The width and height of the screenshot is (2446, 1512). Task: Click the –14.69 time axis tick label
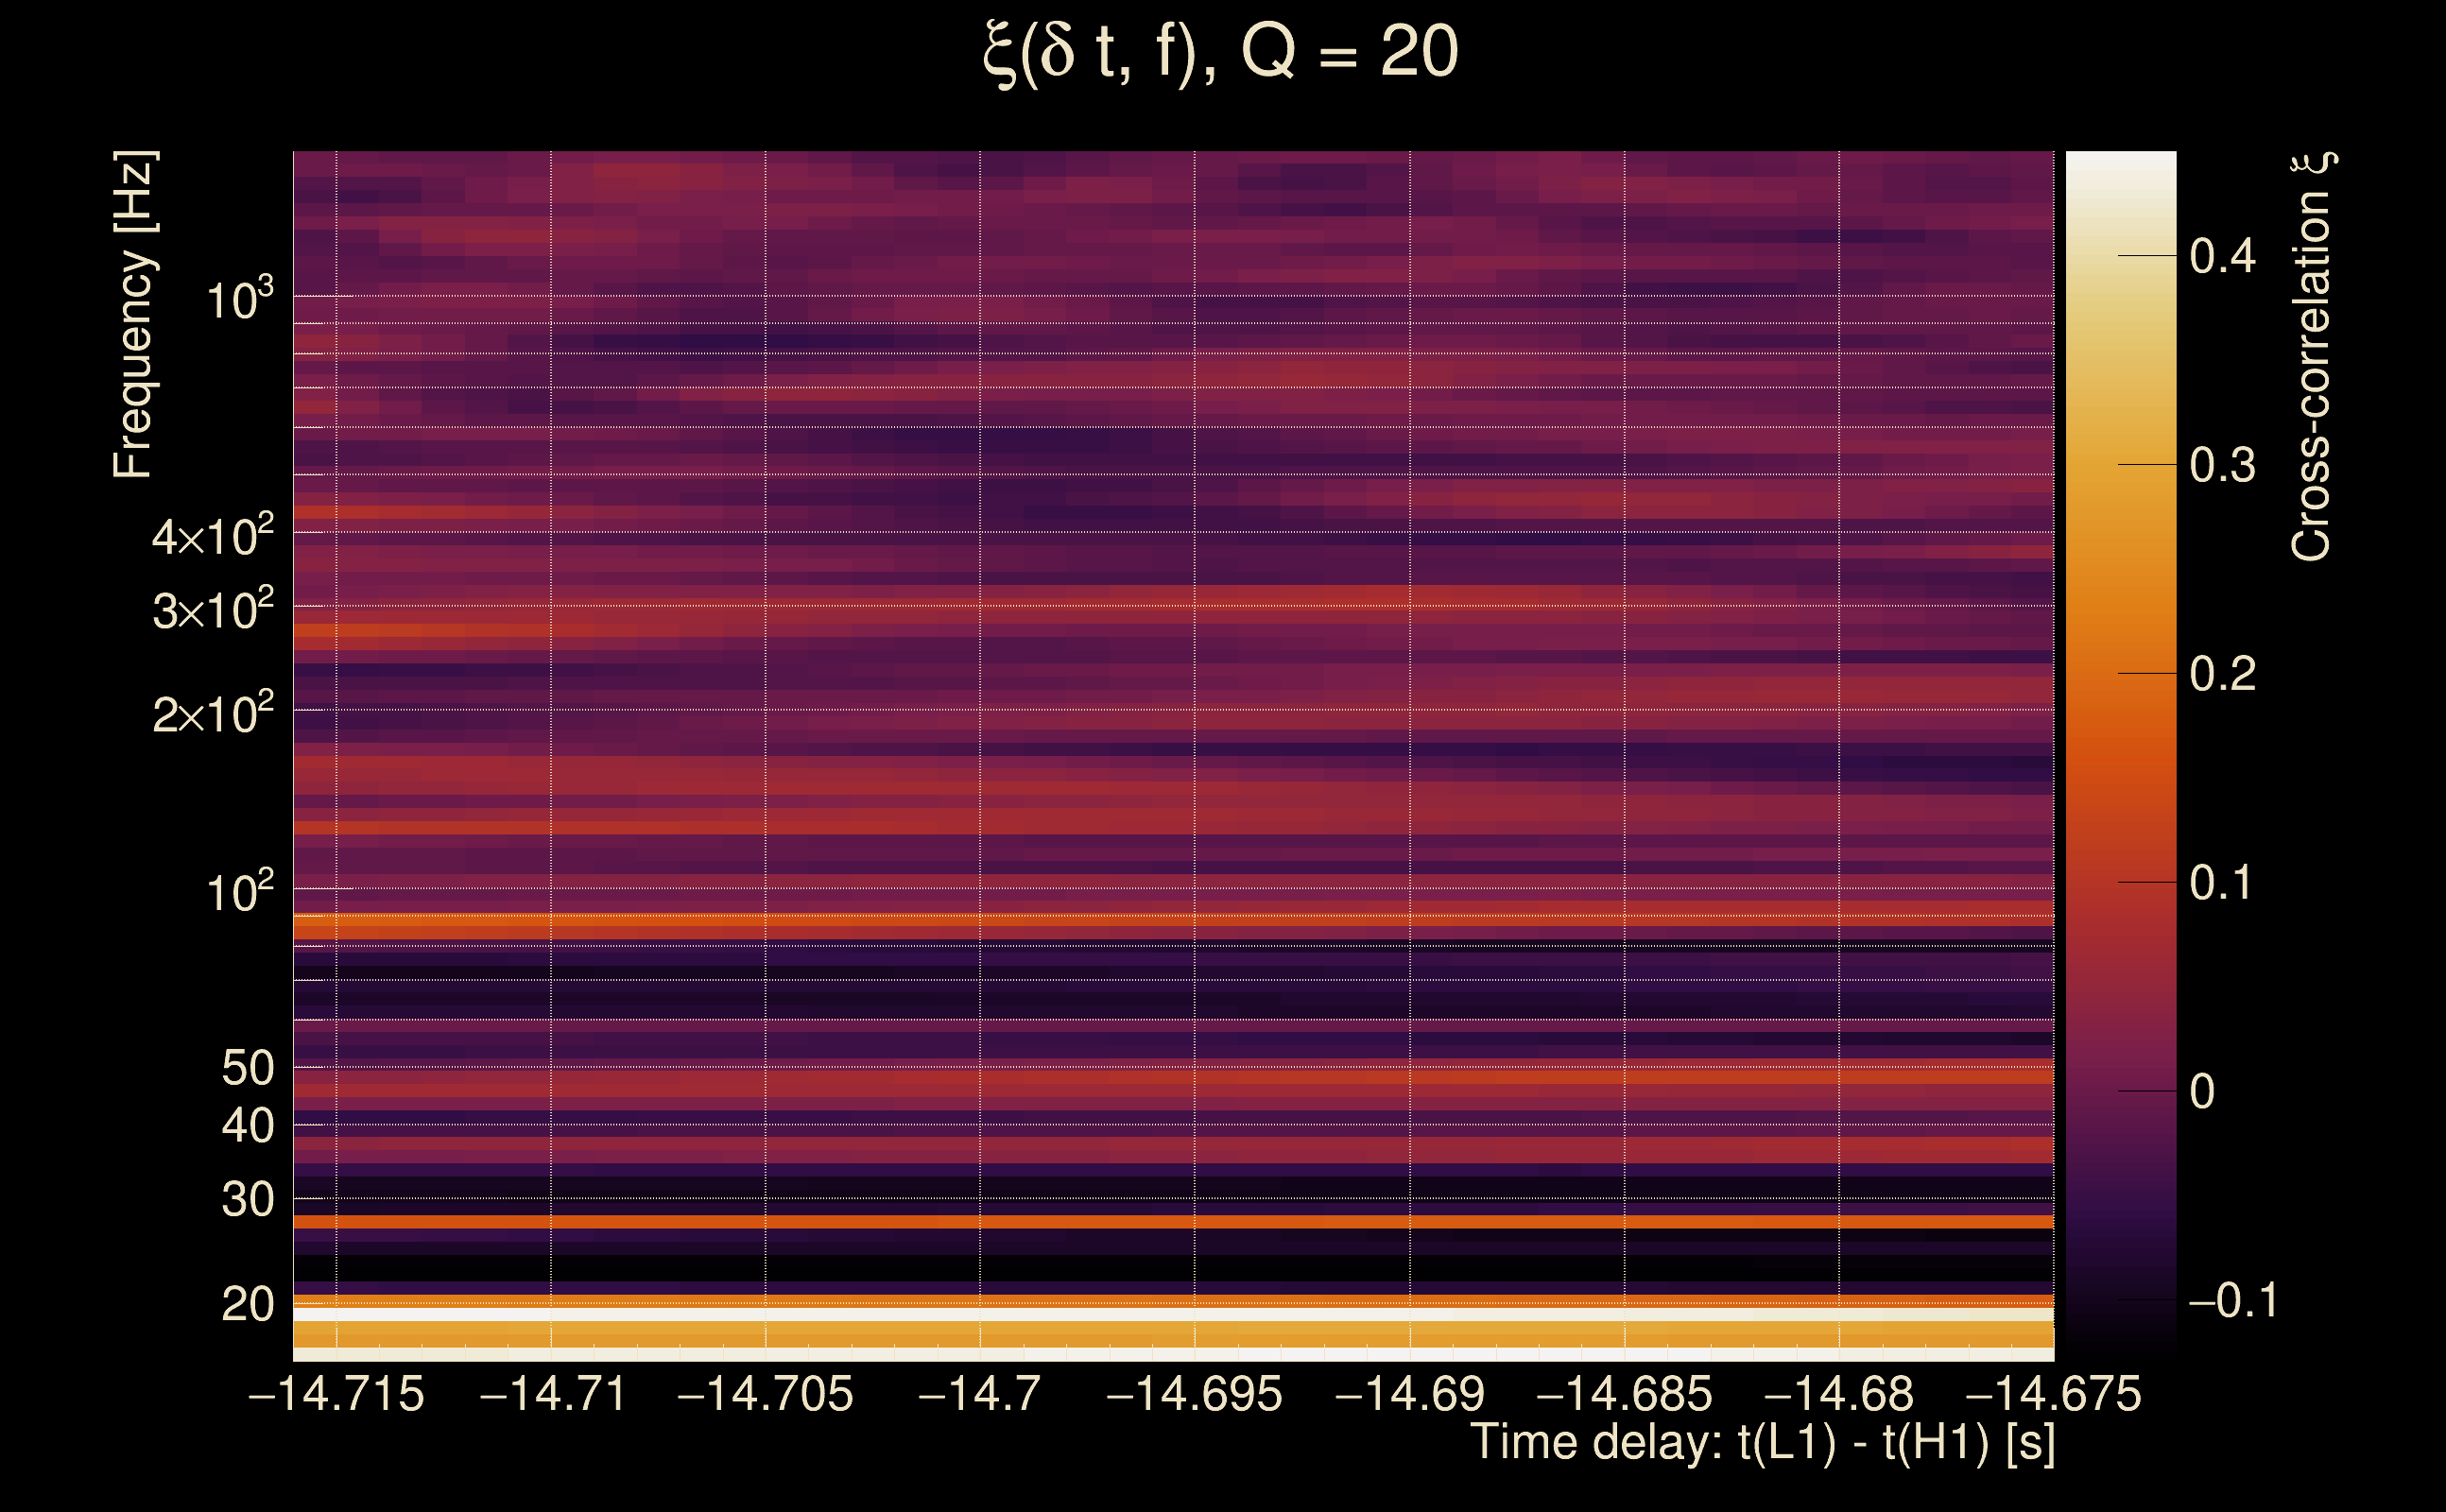[x=1410, y=1394]
